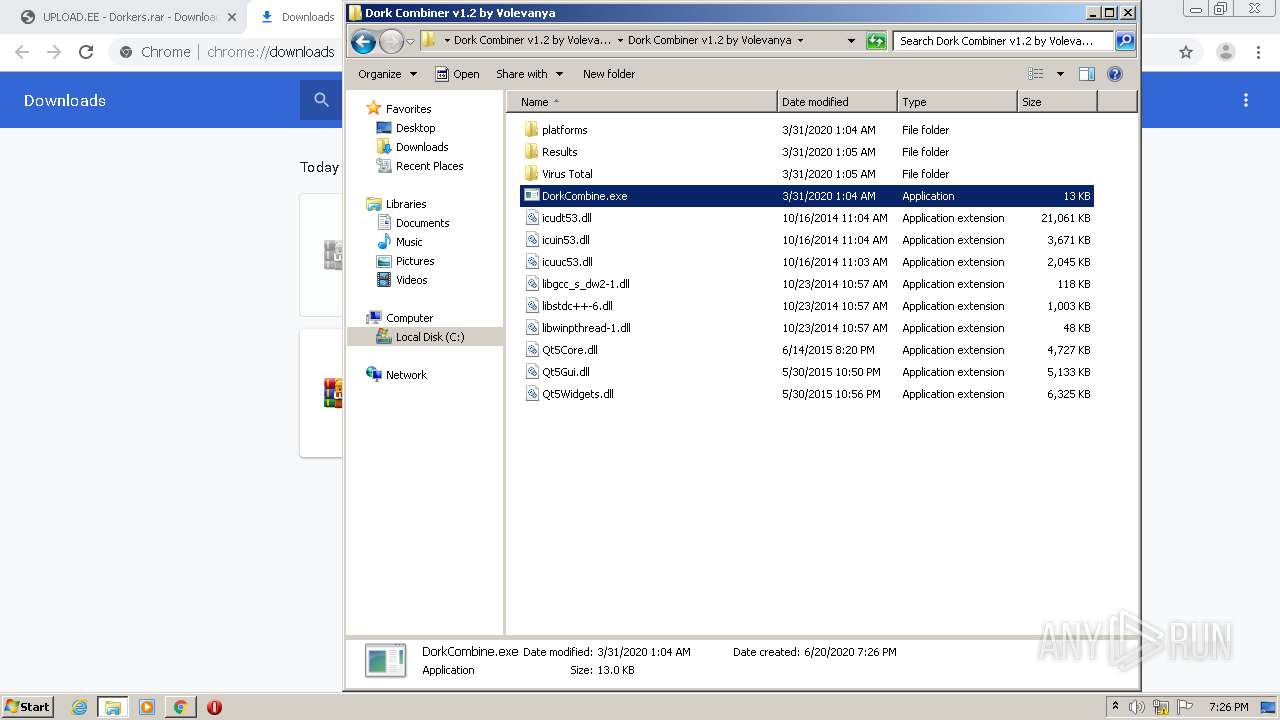This screenshot has width=1280, height=720.
Task: Show hidden tray icons arrow
Action: 1115,706
